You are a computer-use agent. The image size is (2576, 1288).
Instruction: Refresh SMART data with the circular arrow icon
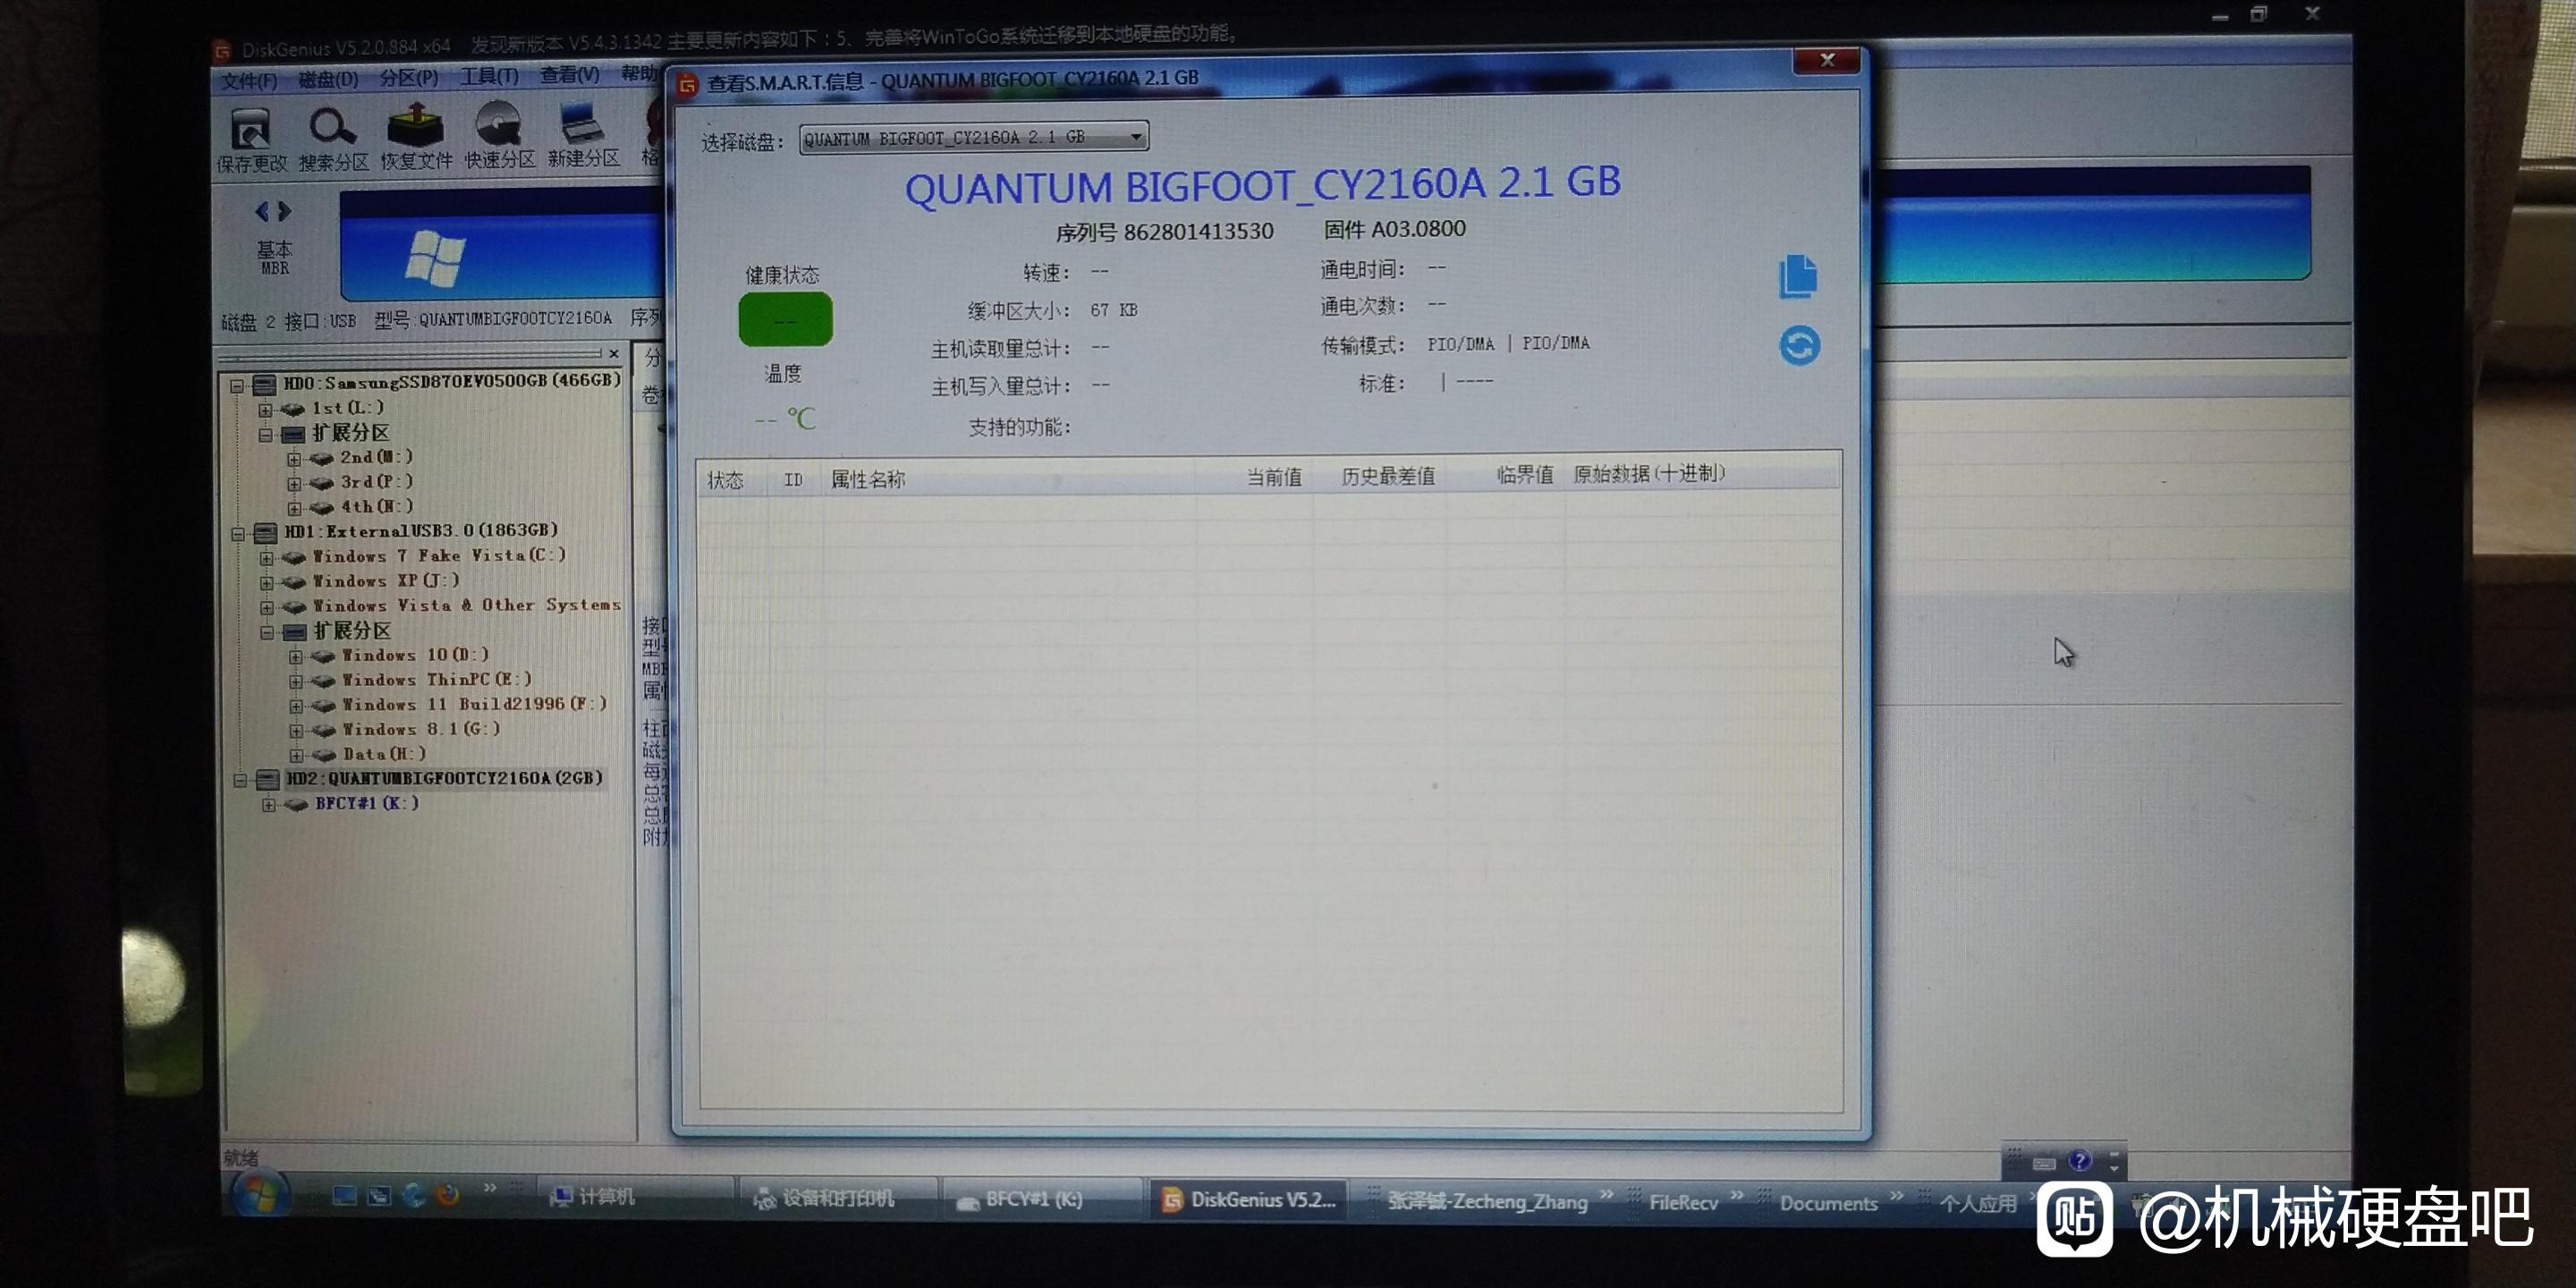click(1800, 346)
